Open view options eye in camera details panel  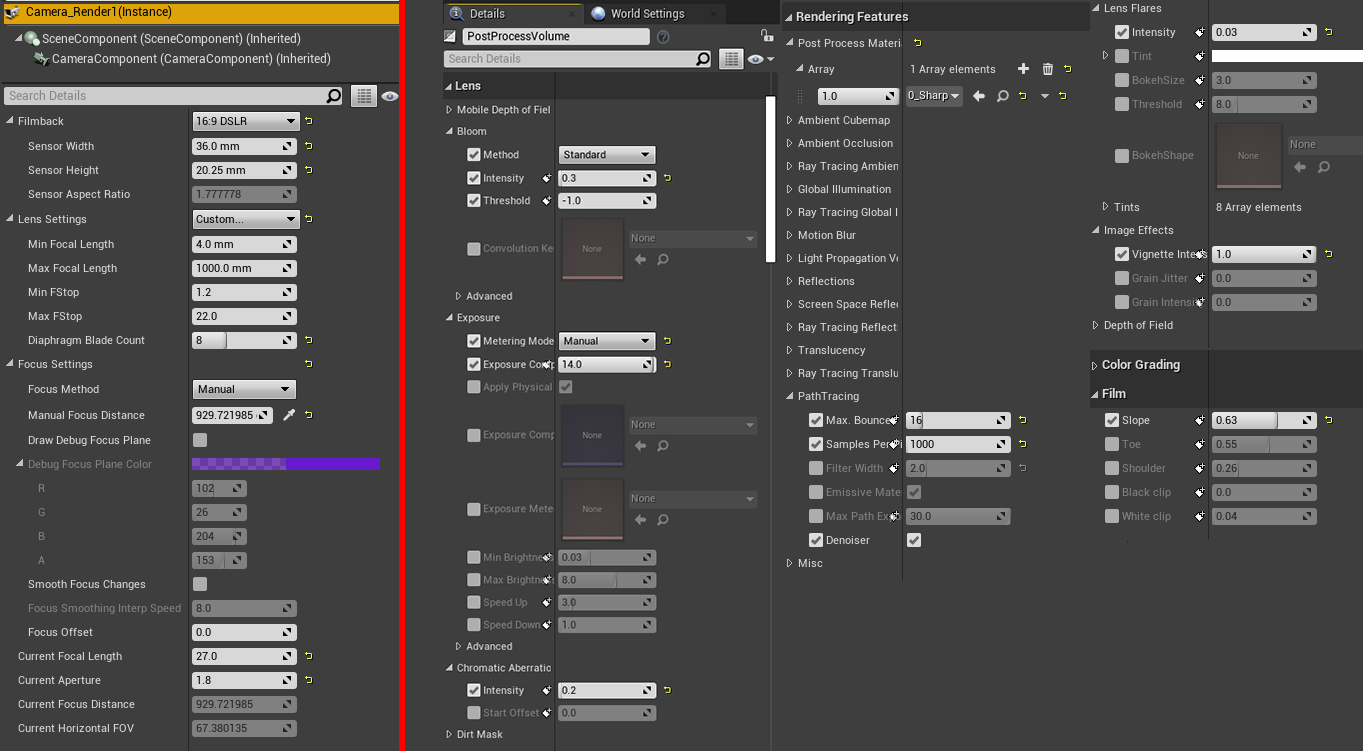pyautogui.click(x=389, y=96)
